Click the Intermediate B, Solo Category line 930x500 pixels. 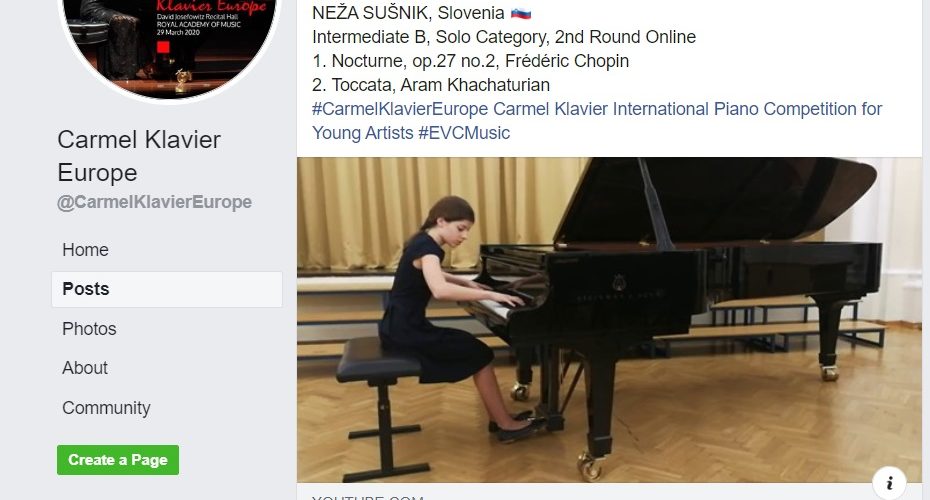504,37
